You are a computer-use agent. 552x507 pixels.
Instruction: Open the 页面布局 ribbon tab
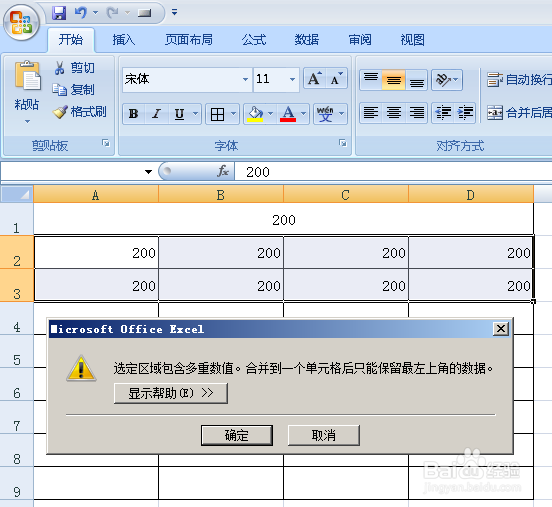coord(189,40)
